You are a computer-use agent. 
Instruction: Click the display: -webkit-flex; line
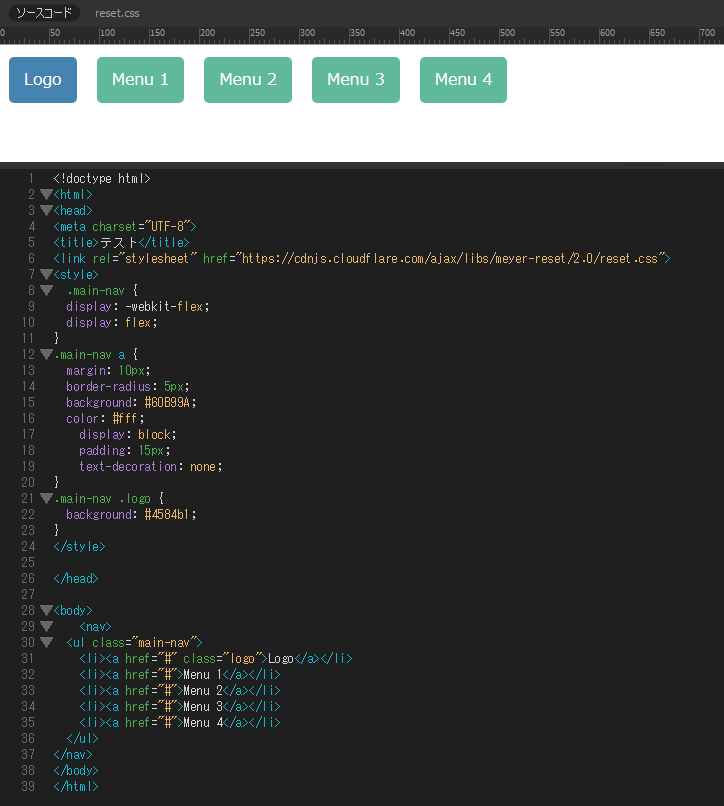(138, 306)
